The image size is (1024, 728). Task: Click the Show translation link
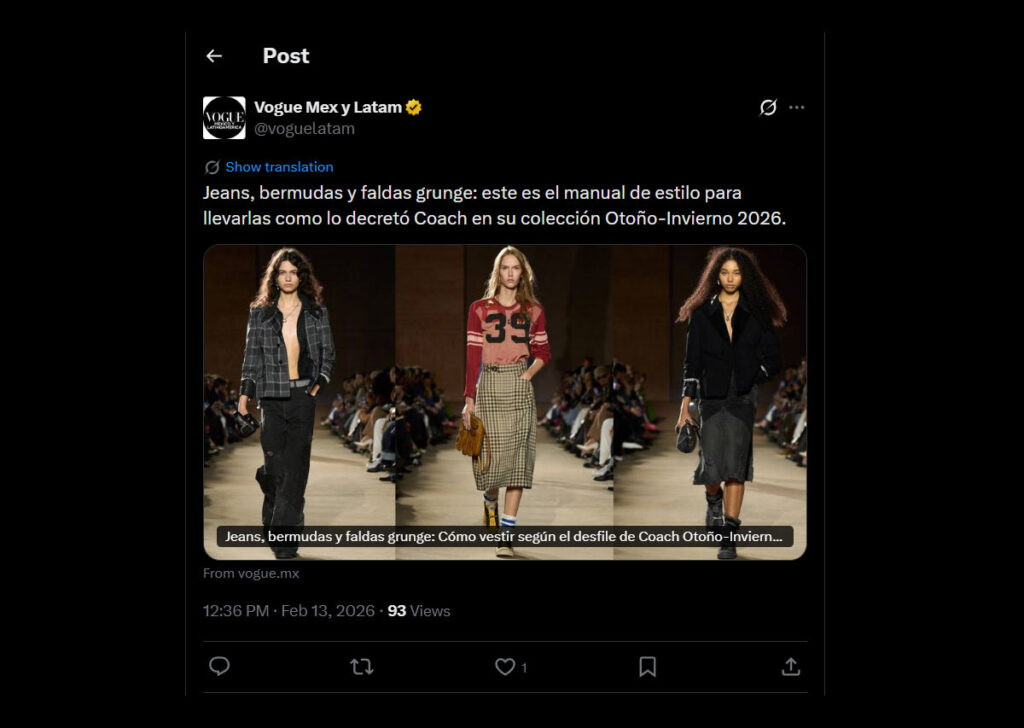click(x=279, y=167)
